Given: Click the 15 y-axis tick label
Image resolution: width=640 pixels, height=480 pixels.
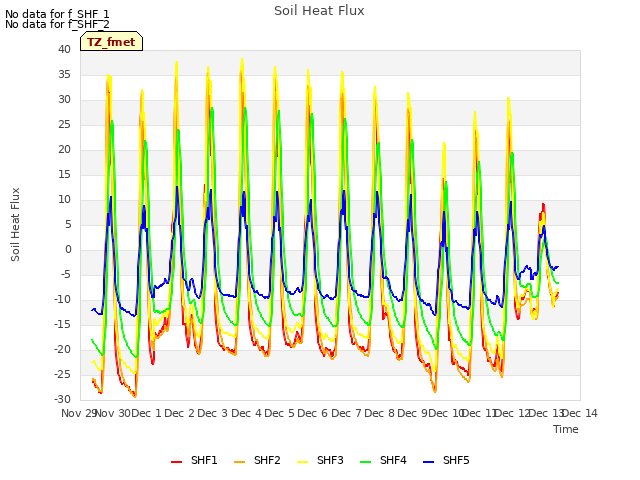Looking at the screenshot, I should click(x=64, y=175).
